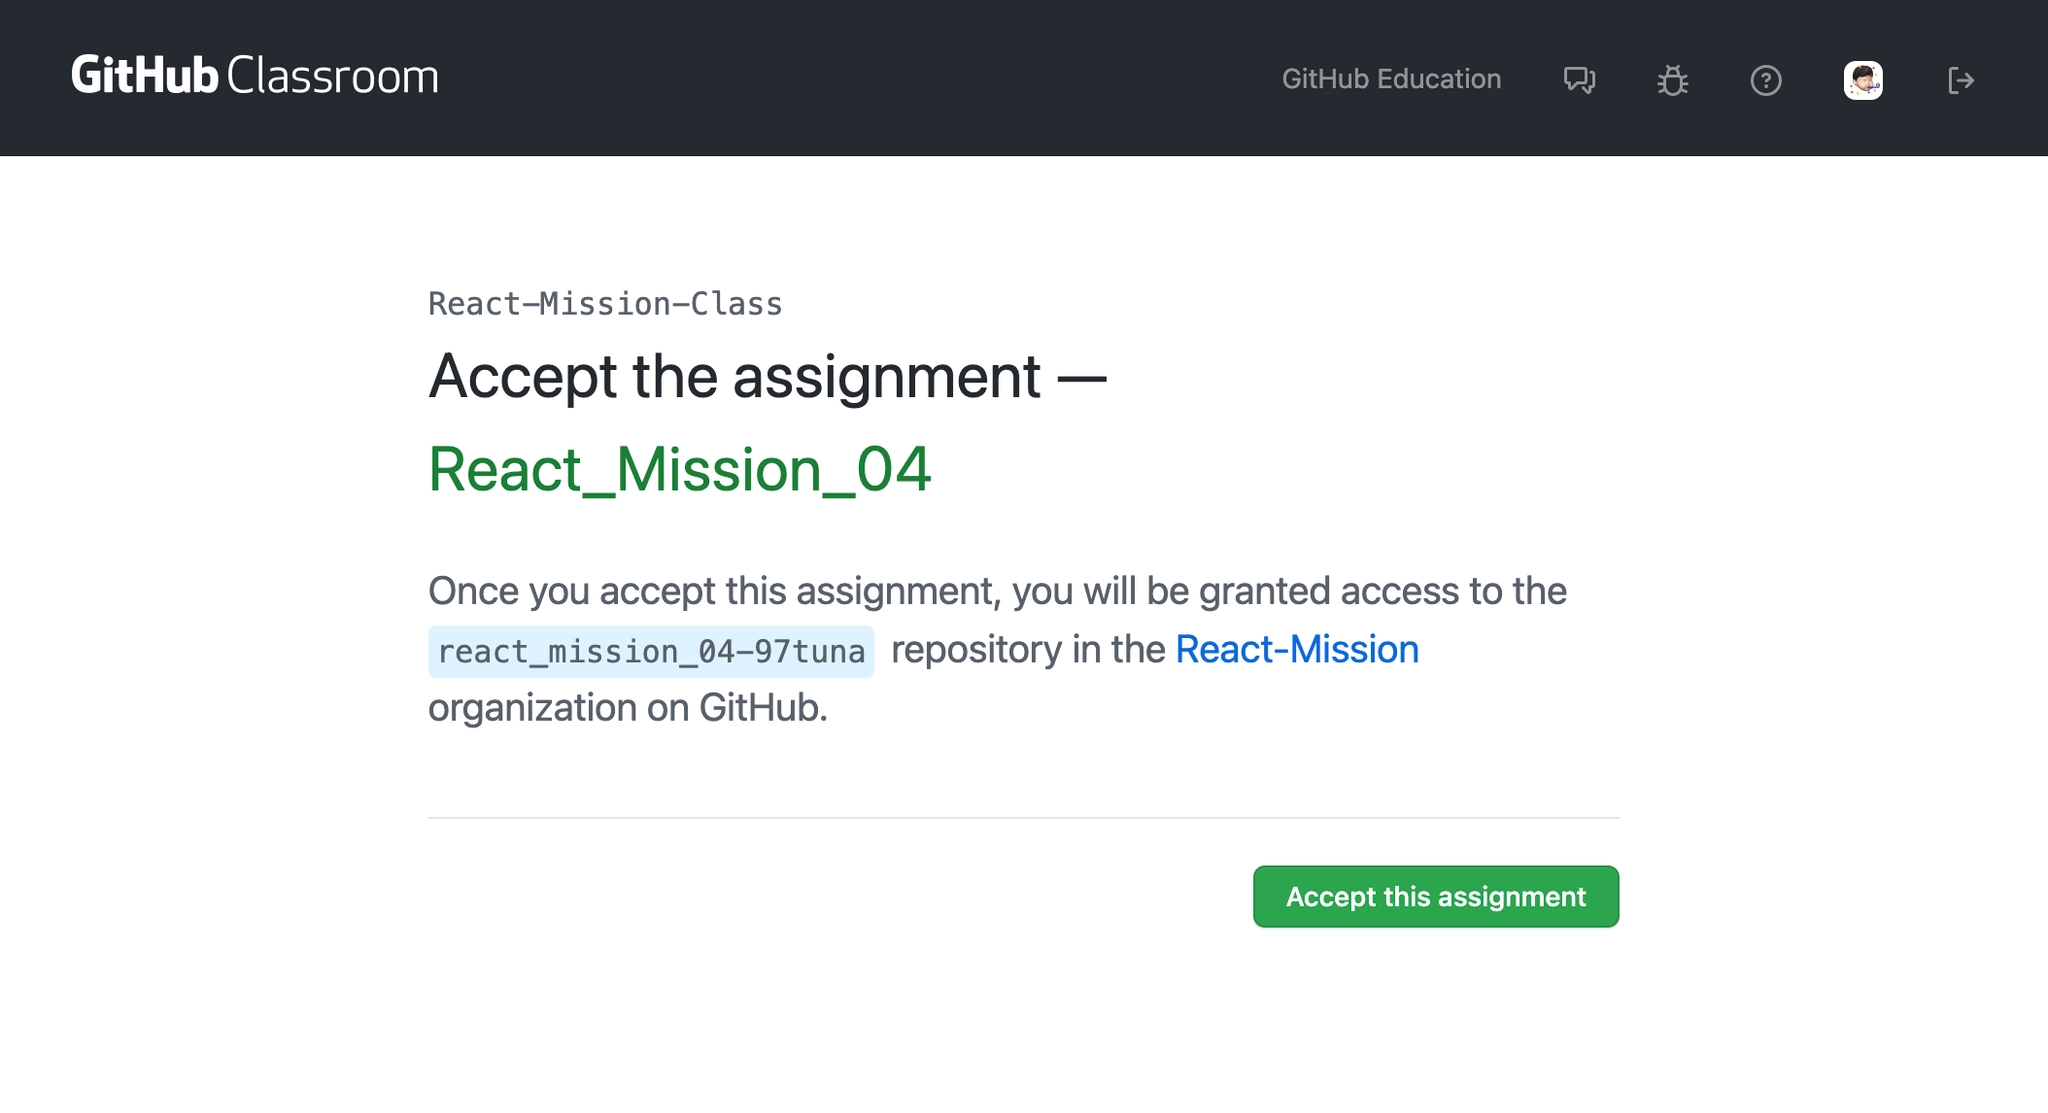Image resolution: width=2048 pixels, height=1113 pixels.
Task: Open the community discussions chat icon
Action: [1579, 80]
